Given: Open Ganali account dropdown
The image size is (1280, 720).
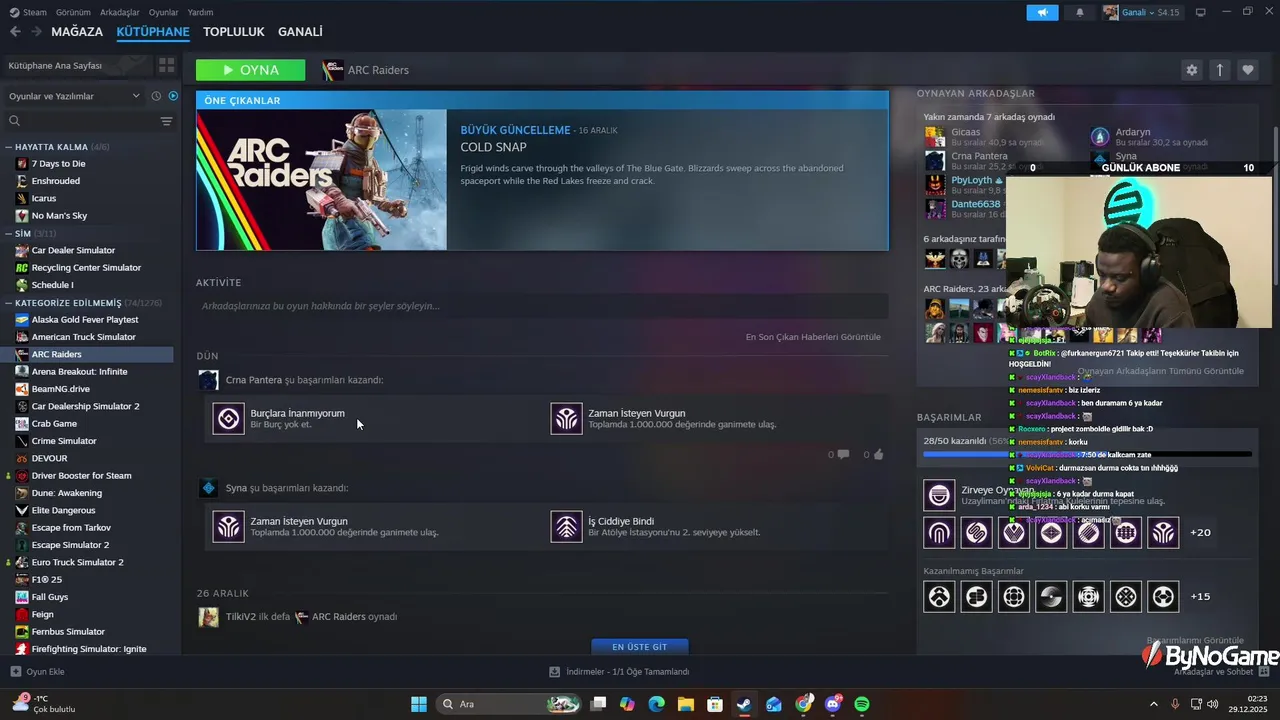Looking at the screenshot, I should [x=1141, y=12].
